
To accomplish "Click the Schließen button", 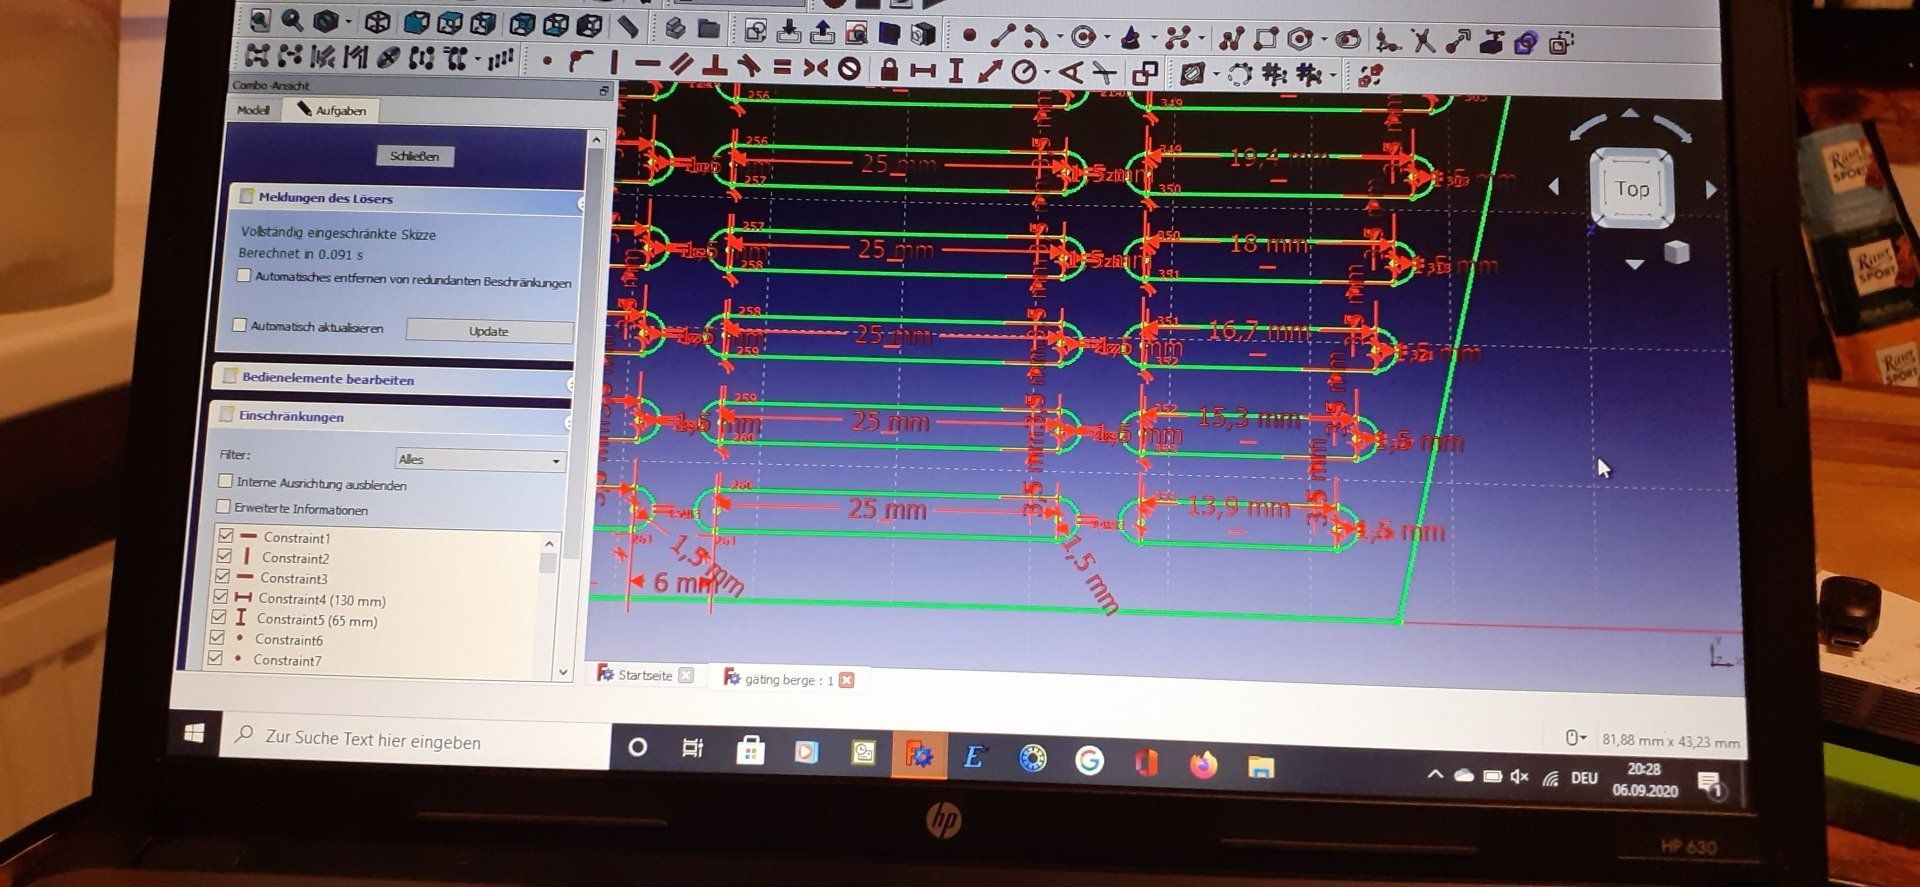I will tap(415, 156).
